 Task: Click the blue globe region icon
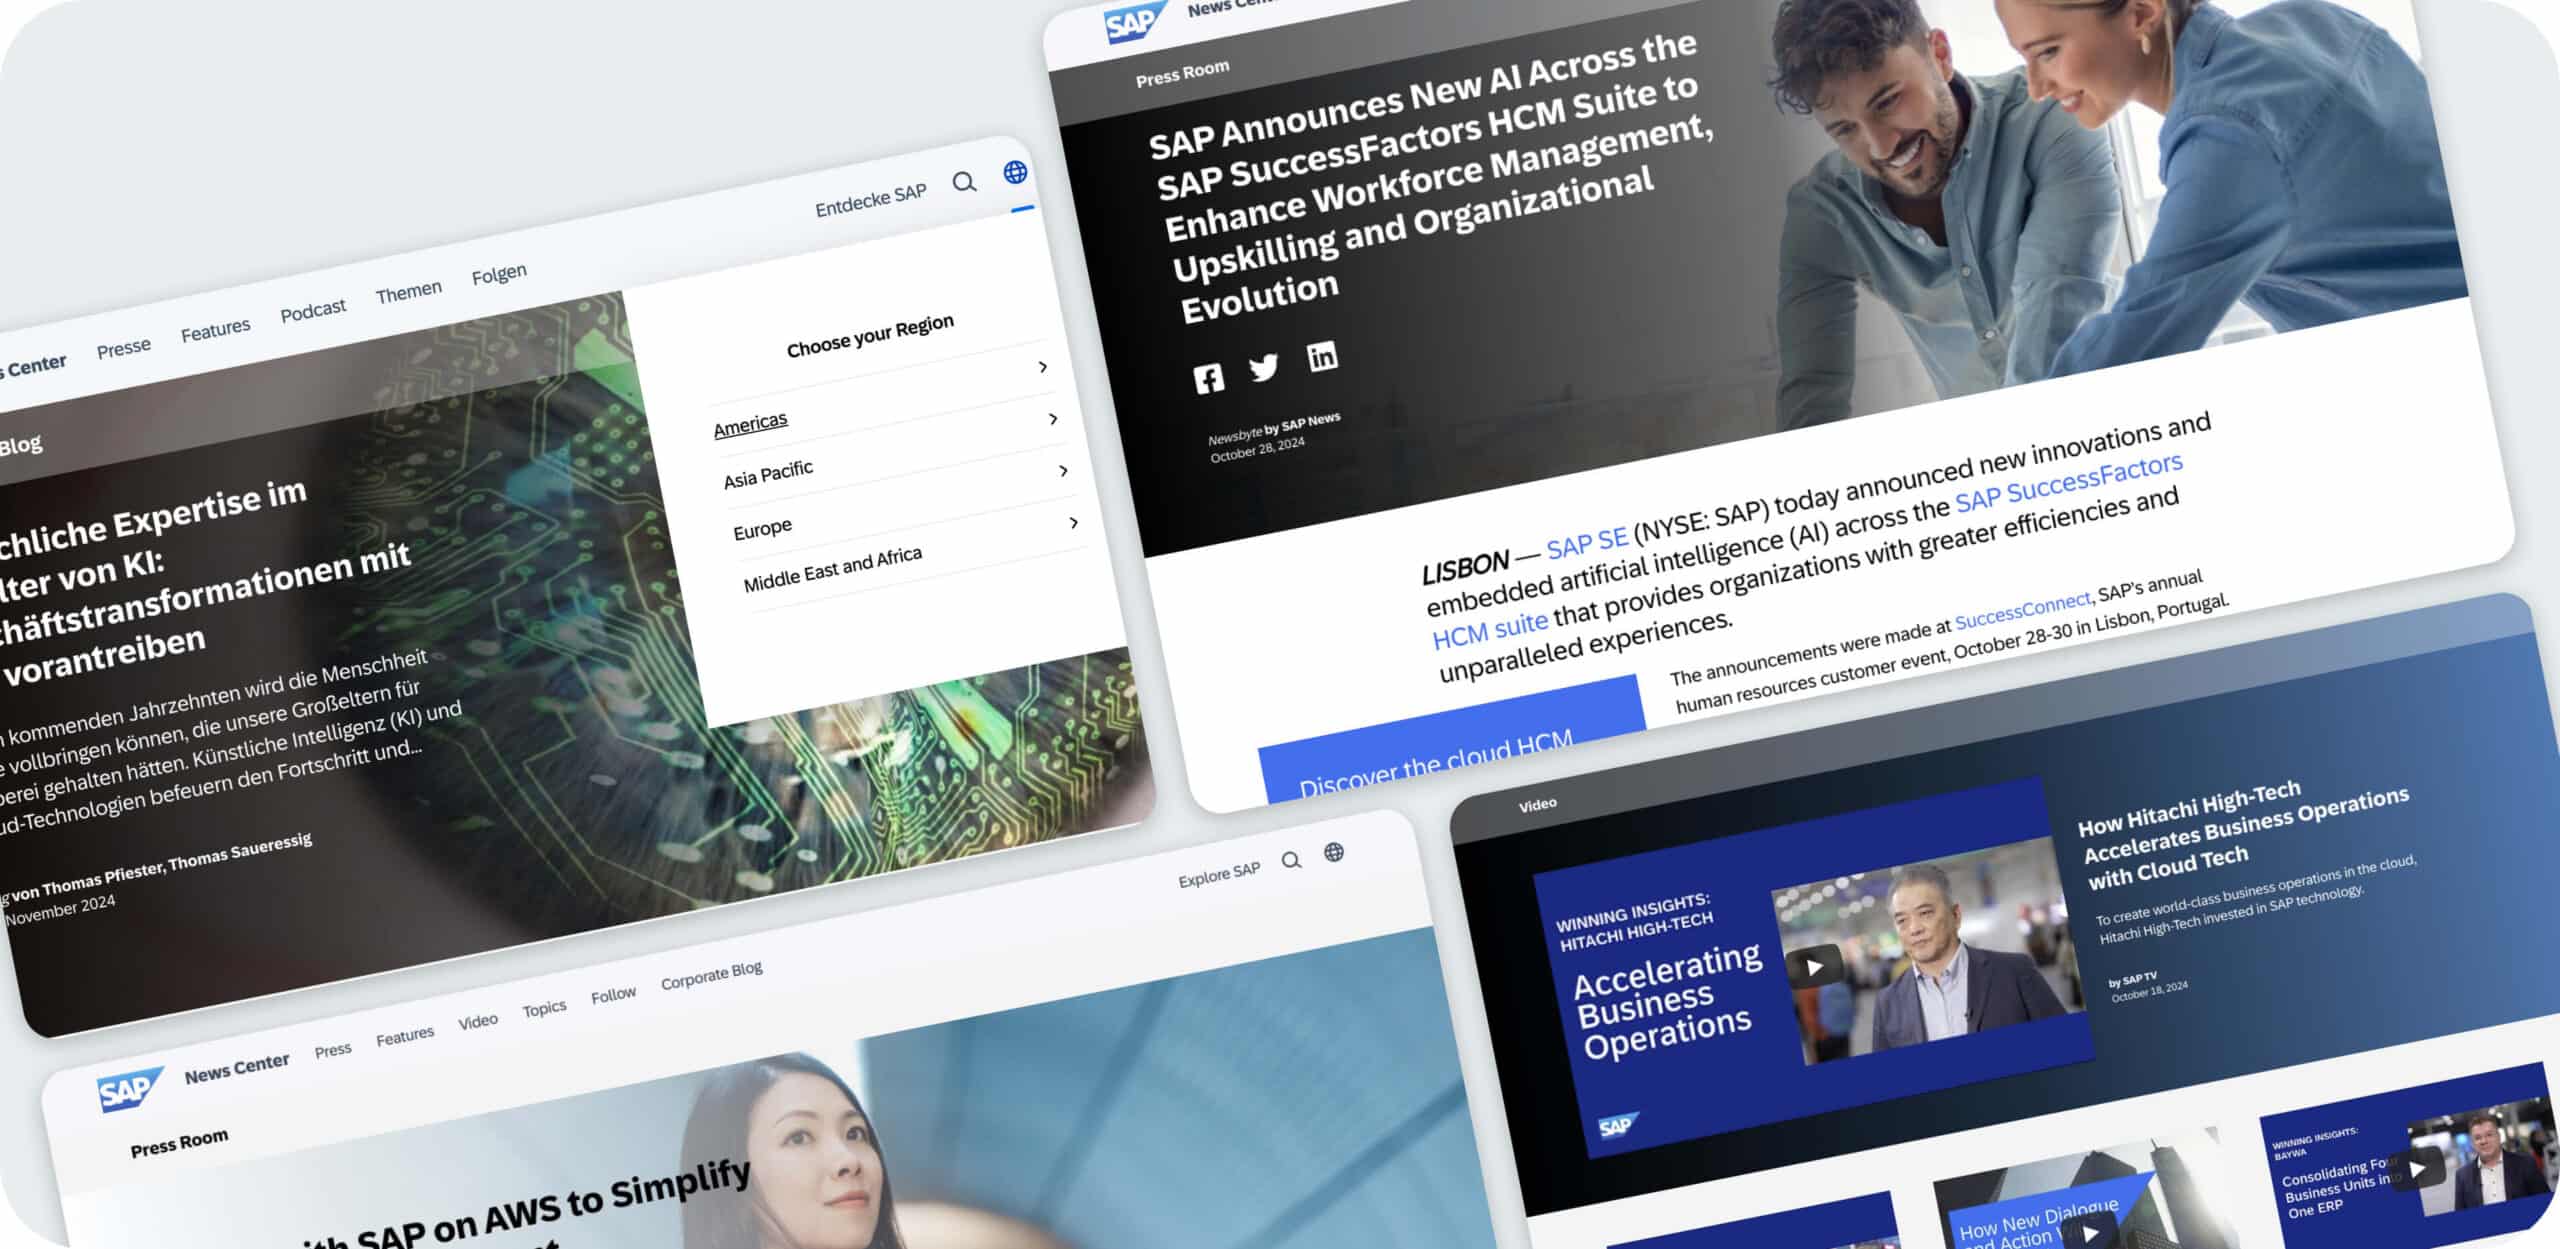1015,172
